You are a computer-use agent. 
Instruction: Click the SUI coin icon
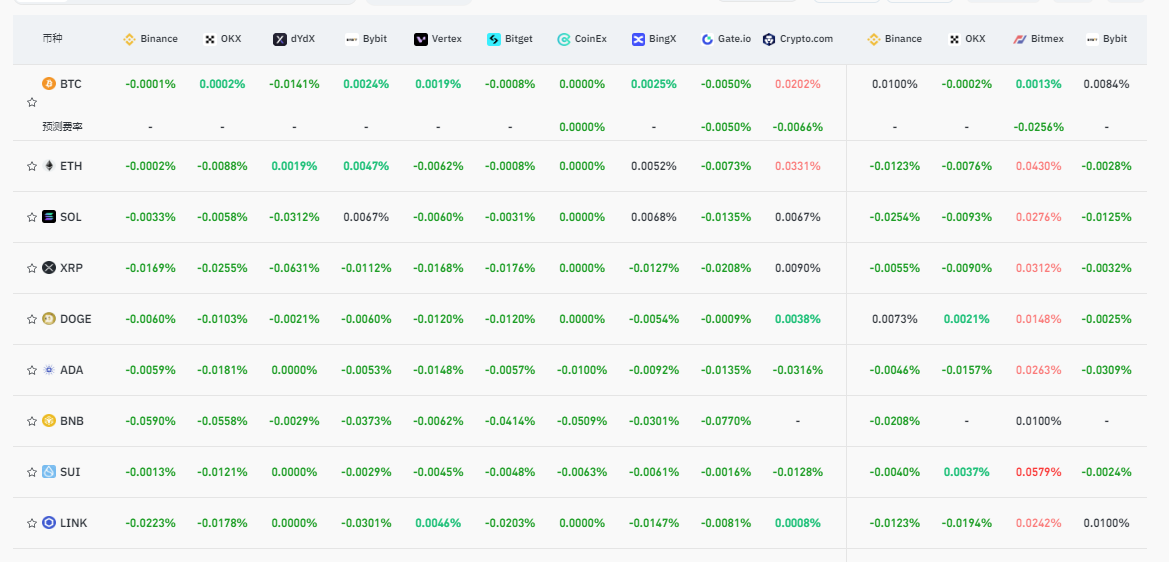click(x=49, y=472)
